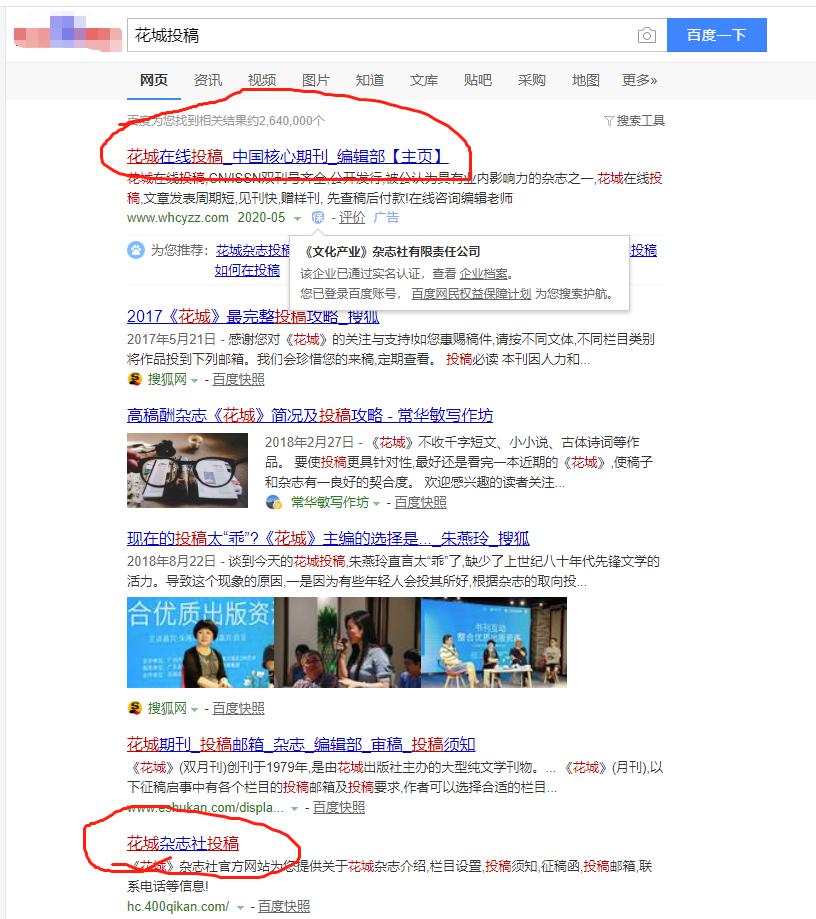The width and height of the screenshot is (816, 919).
Task: Open result 2017《花城》最完整投稿攻略_搜狐
Action: click(253, 317)
